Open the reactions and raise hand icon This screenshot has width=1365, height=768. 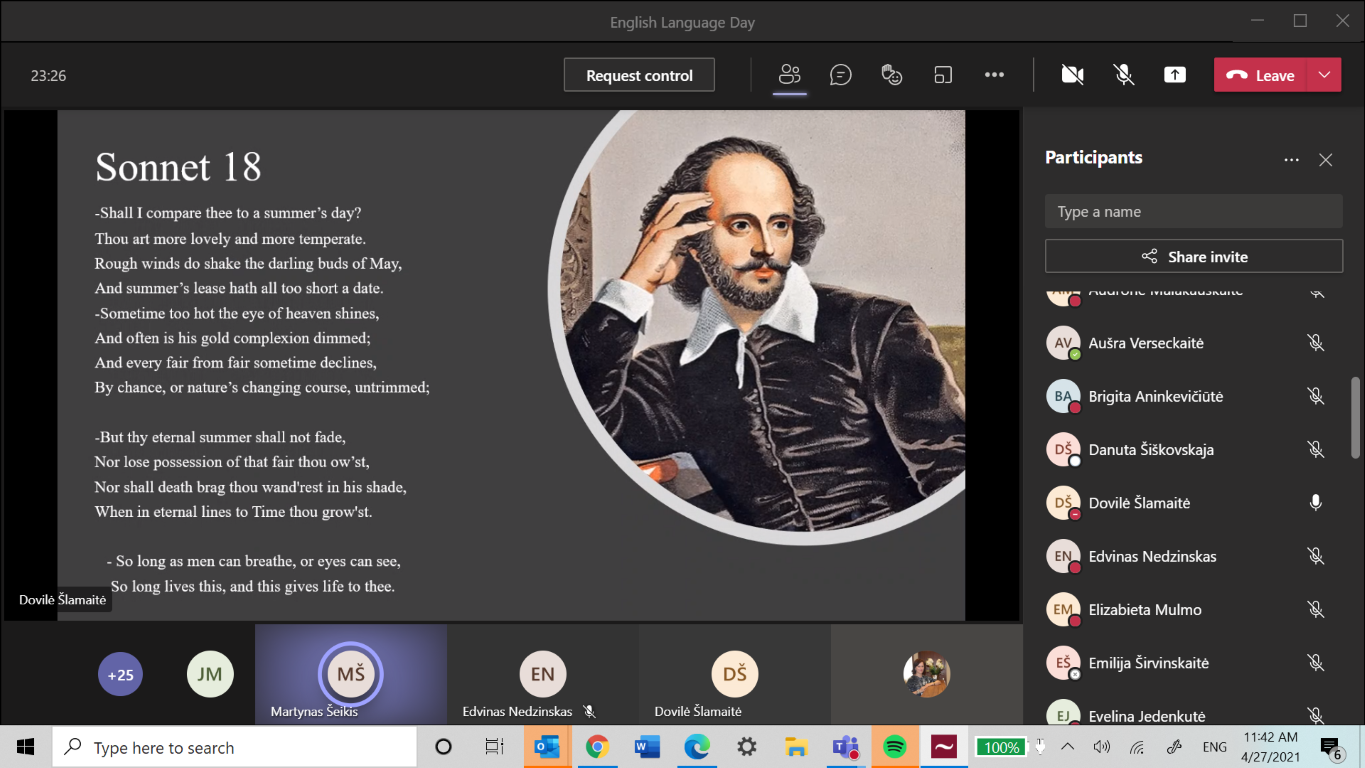click(x=892, y=75)
